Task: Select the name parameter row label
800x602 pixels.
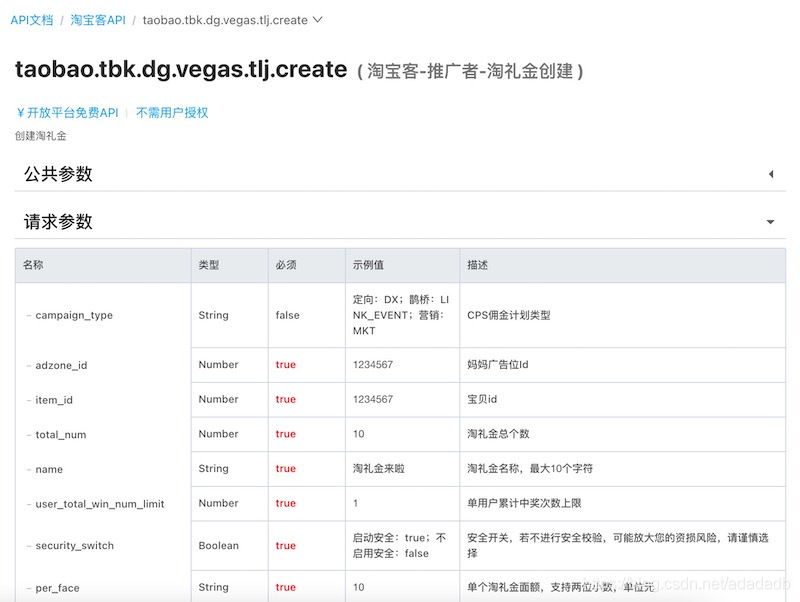Action: click(x=49, y=469)
